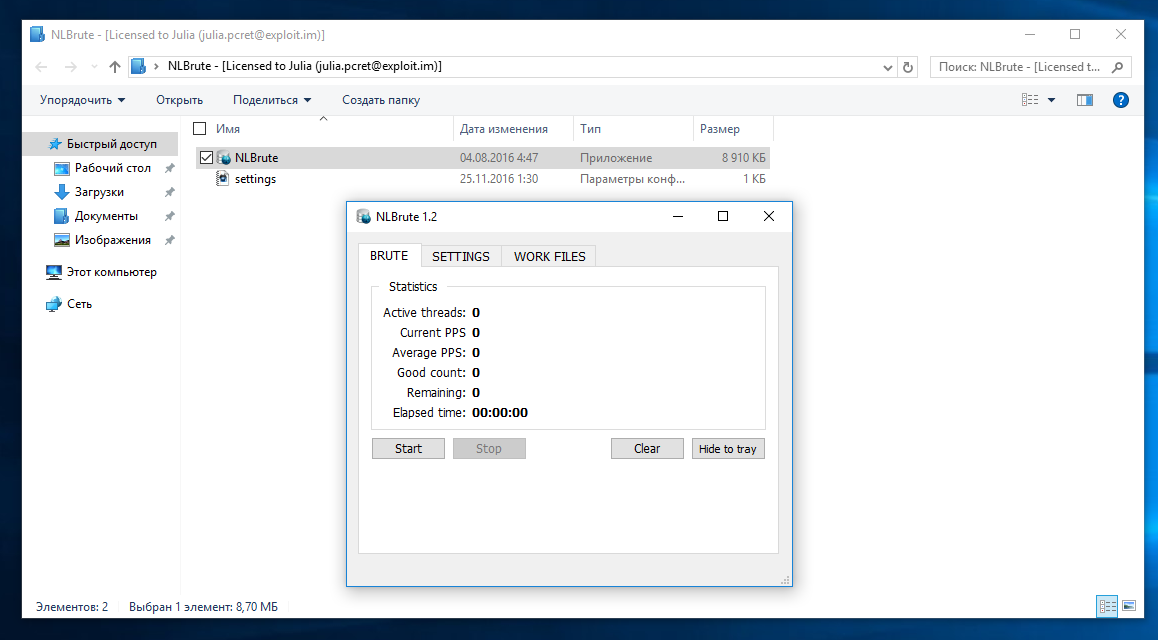Screen dimensions: 1158x640
Task: Toggle the preview pane icon
Action: [x=1084, y=100]
